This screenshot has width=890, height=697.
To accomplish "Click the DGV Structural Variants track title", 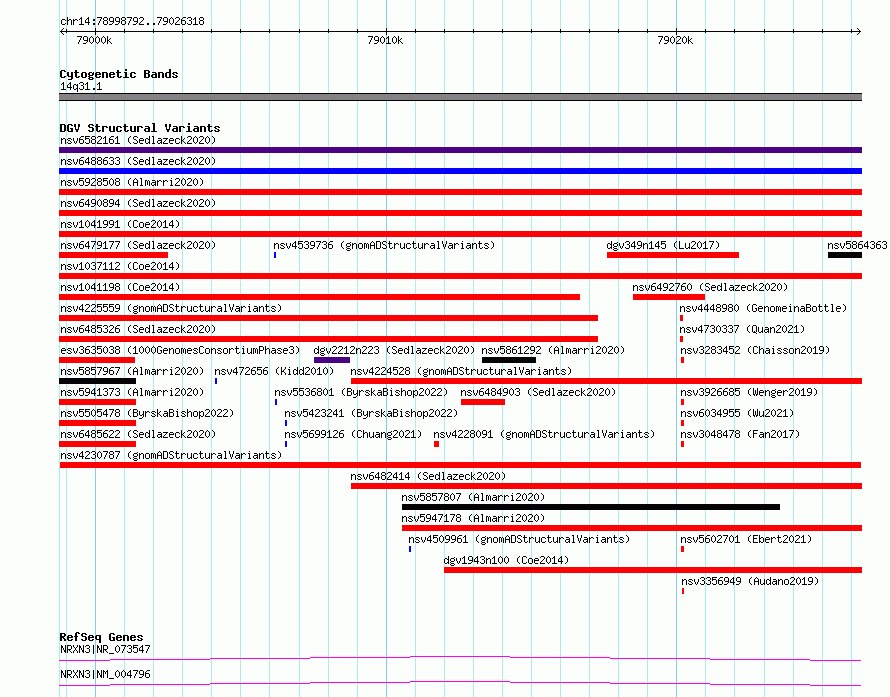I will (140, 128).
